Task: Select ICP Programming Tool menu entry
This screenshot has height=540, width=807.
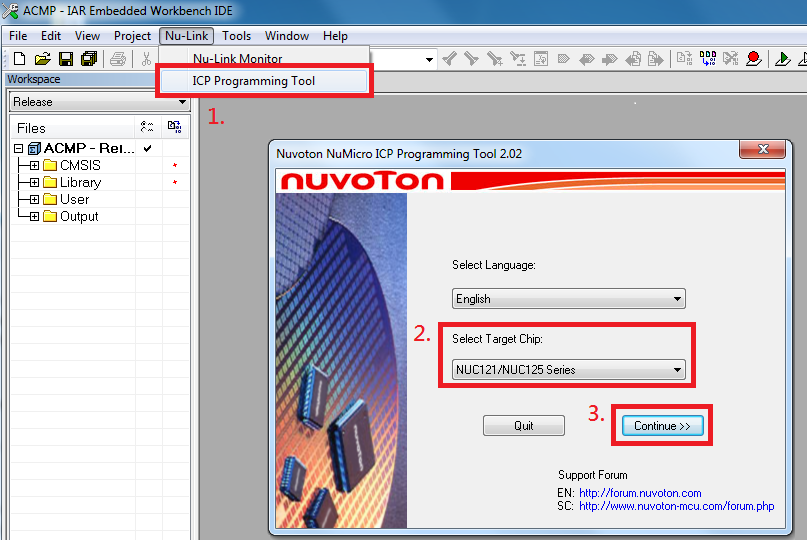Action: (253, 81)
